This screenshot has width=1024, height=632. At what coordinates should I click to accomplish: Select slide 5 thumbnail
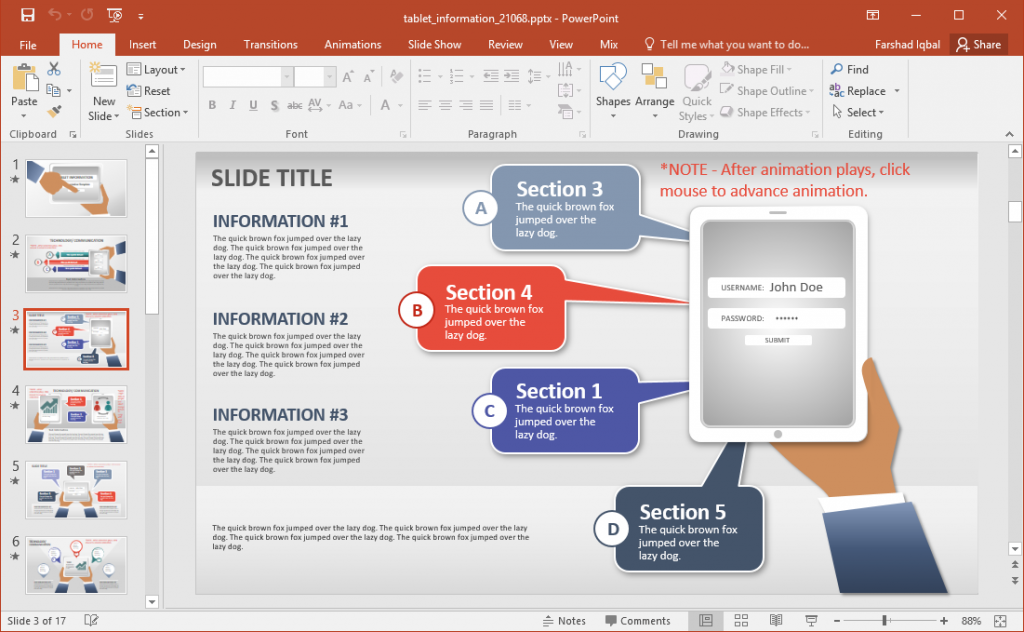tap(76, 490)
